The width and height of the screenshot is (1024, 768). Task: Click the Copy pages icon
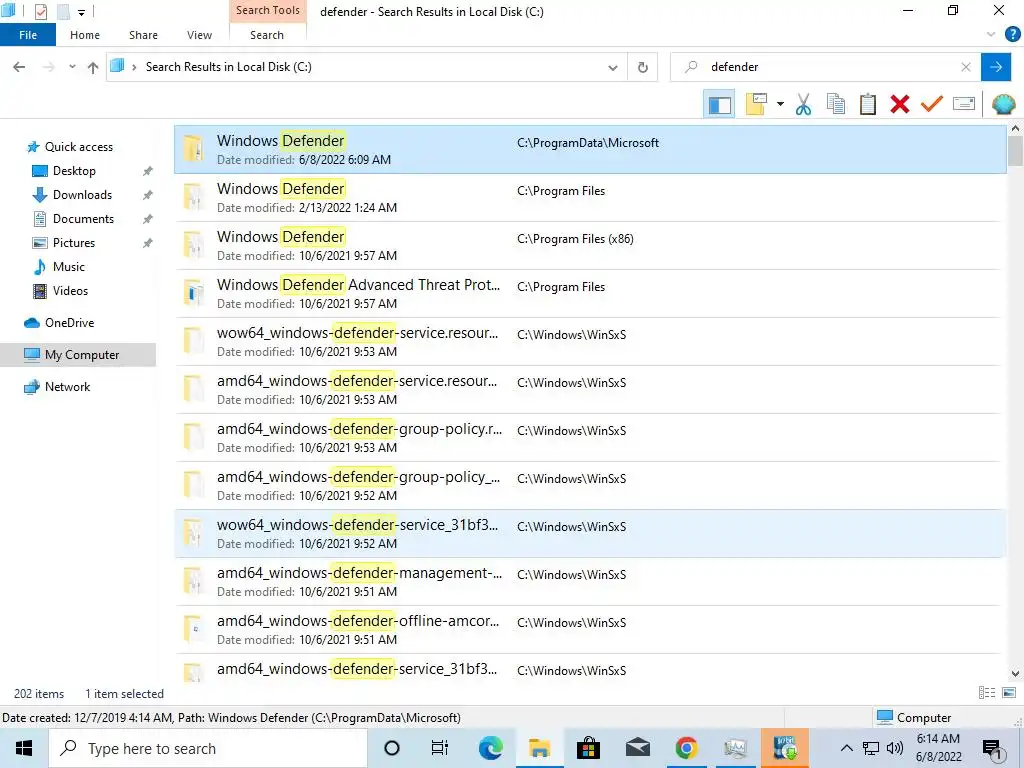pyautogui.click(x=836, y=104)
